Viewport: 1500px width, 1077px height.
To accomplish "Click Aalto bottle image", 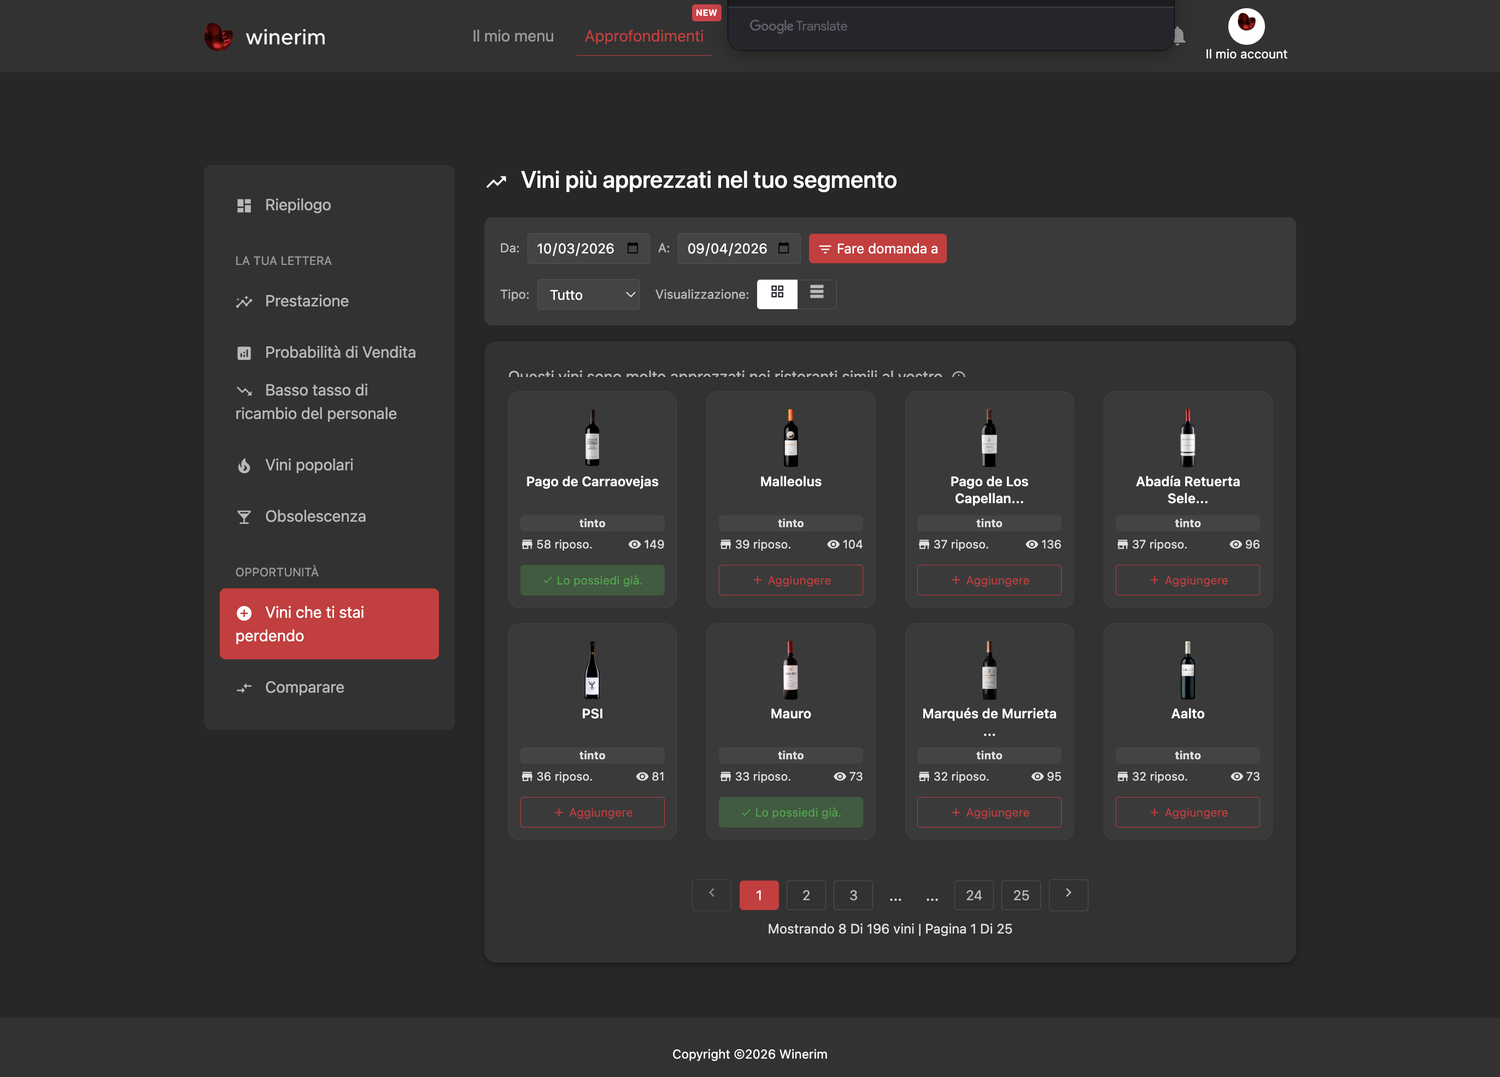I will 1188,670.
